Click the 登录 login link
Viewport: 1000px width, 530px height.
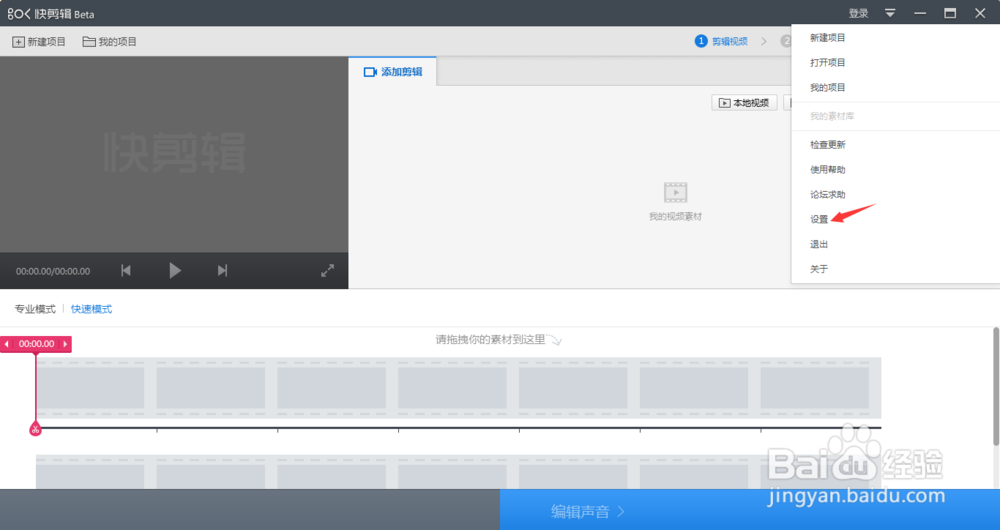point(858,13)
